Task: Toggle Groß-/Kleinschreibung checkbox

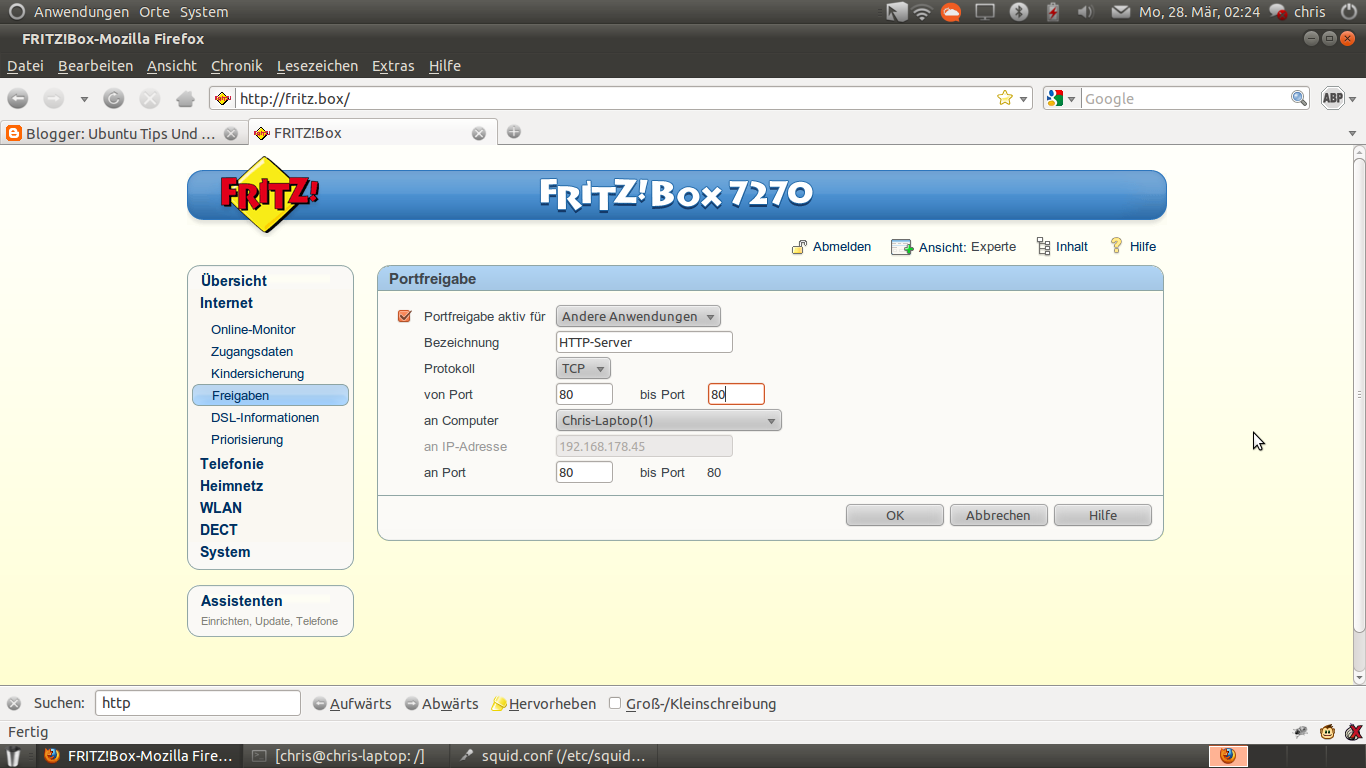Action: click(x=615, y=703)
